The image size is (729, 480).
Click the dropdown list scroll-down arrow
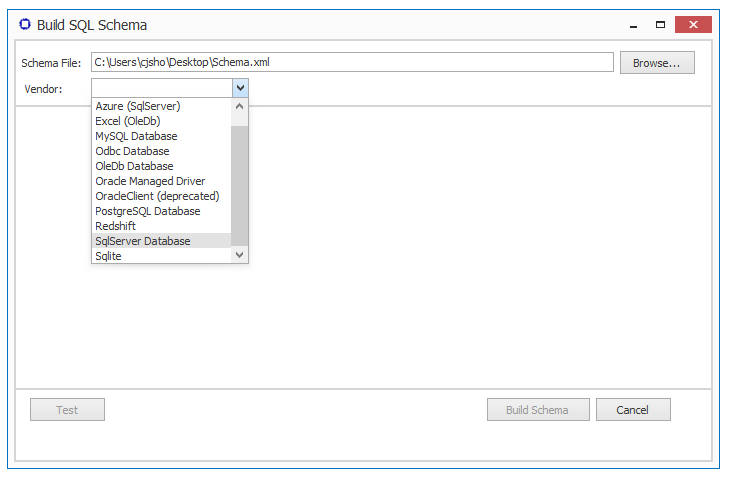(x=239, y=254)
